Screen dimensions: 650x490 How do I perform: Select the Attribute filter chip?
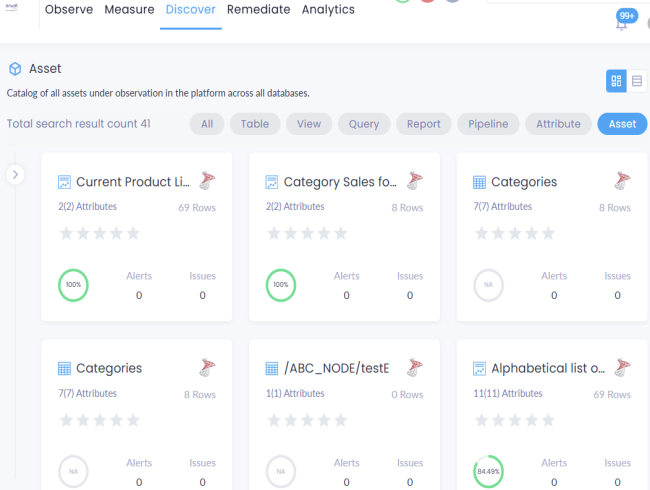tap(558, 124)
